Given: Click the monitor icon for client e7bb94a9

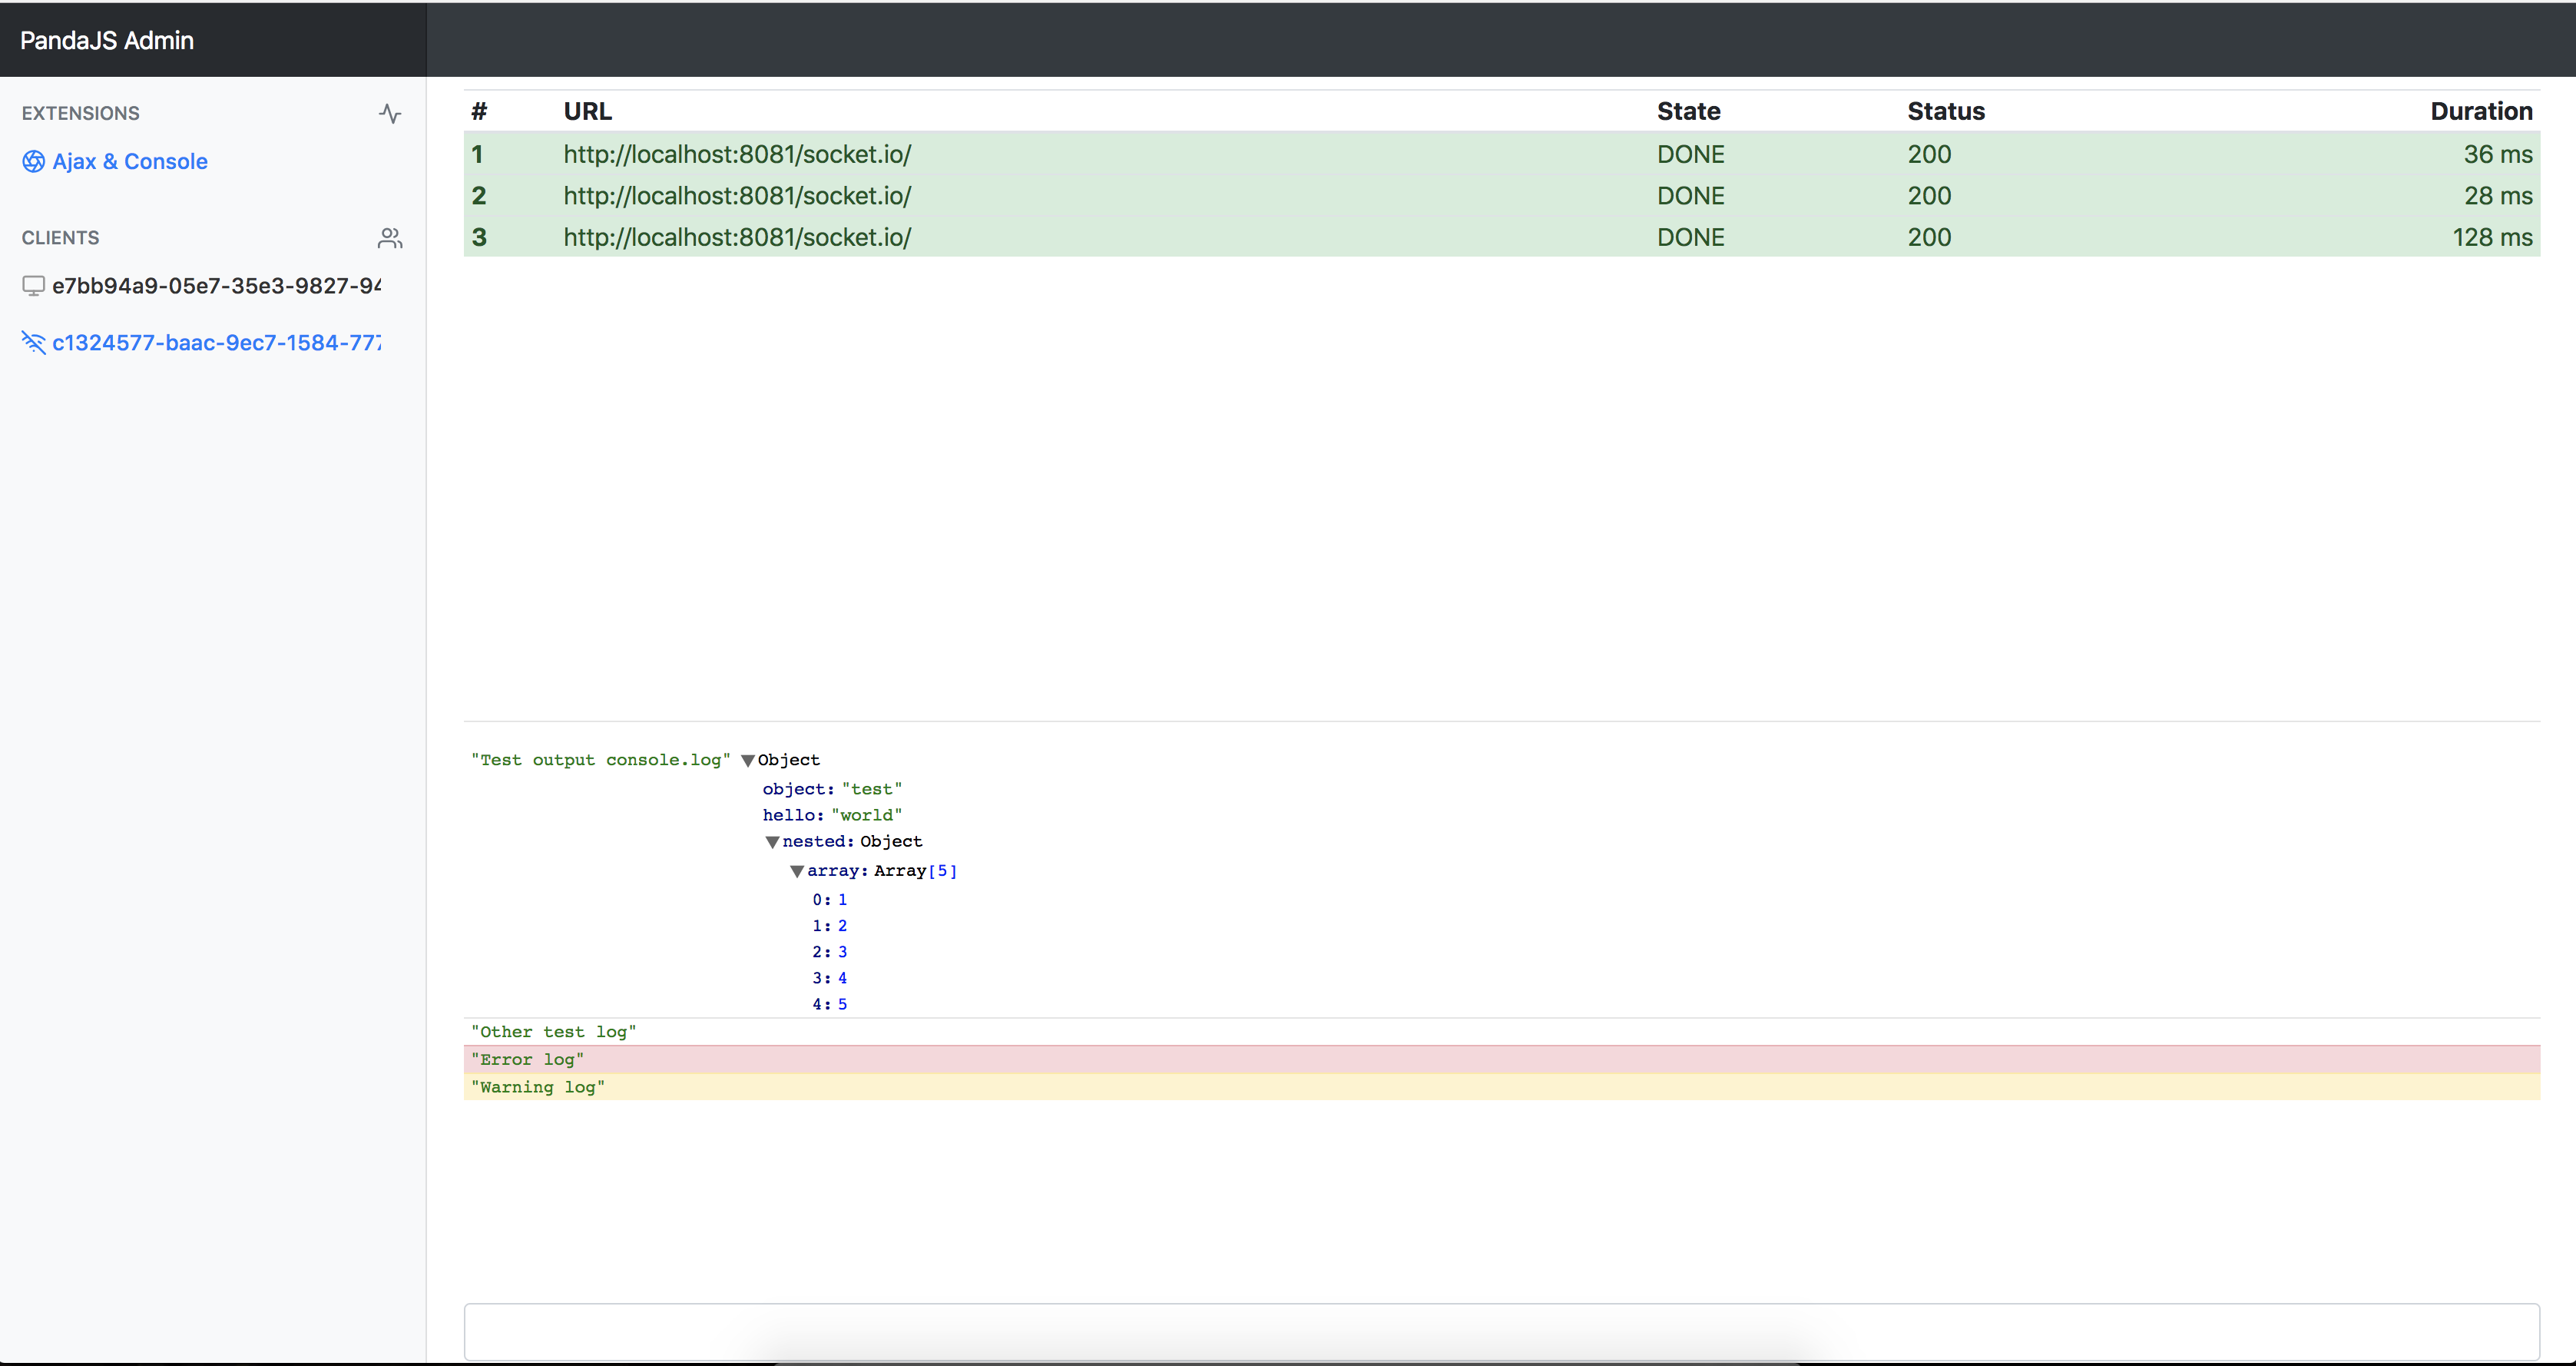Looking at the screenshot, I should click(x=33, y=286).
